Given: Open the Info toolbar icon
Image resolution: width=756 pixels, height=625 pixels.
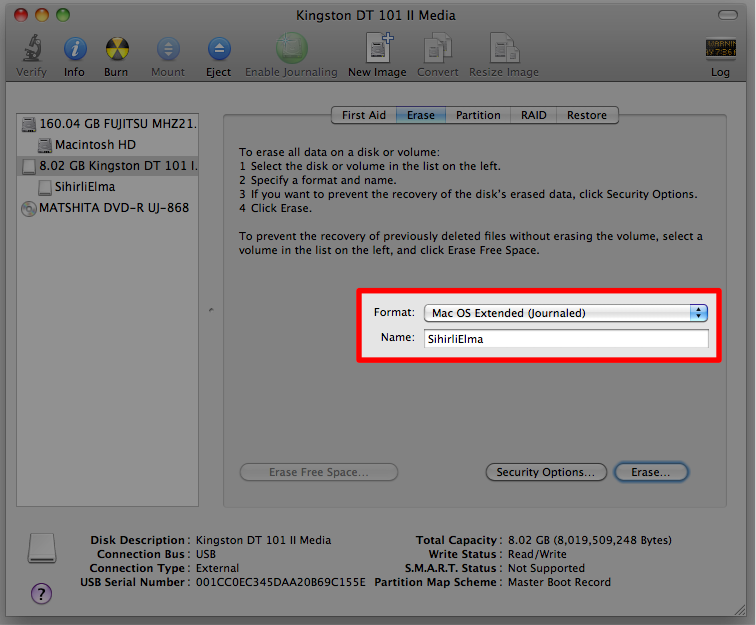Looking at the screenshot, I should click(x=75, y=49).
